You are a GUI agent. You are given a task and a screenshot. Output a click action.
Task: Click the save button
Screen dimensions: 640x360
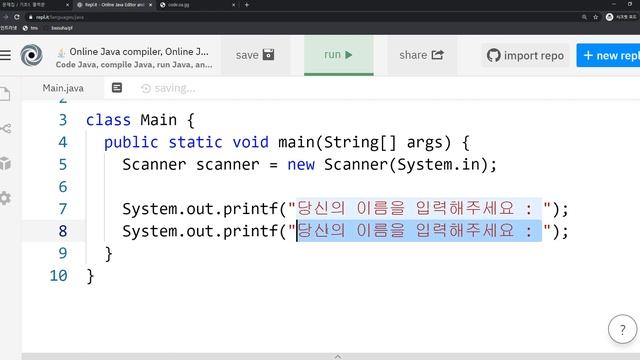[x=255, y=55]
